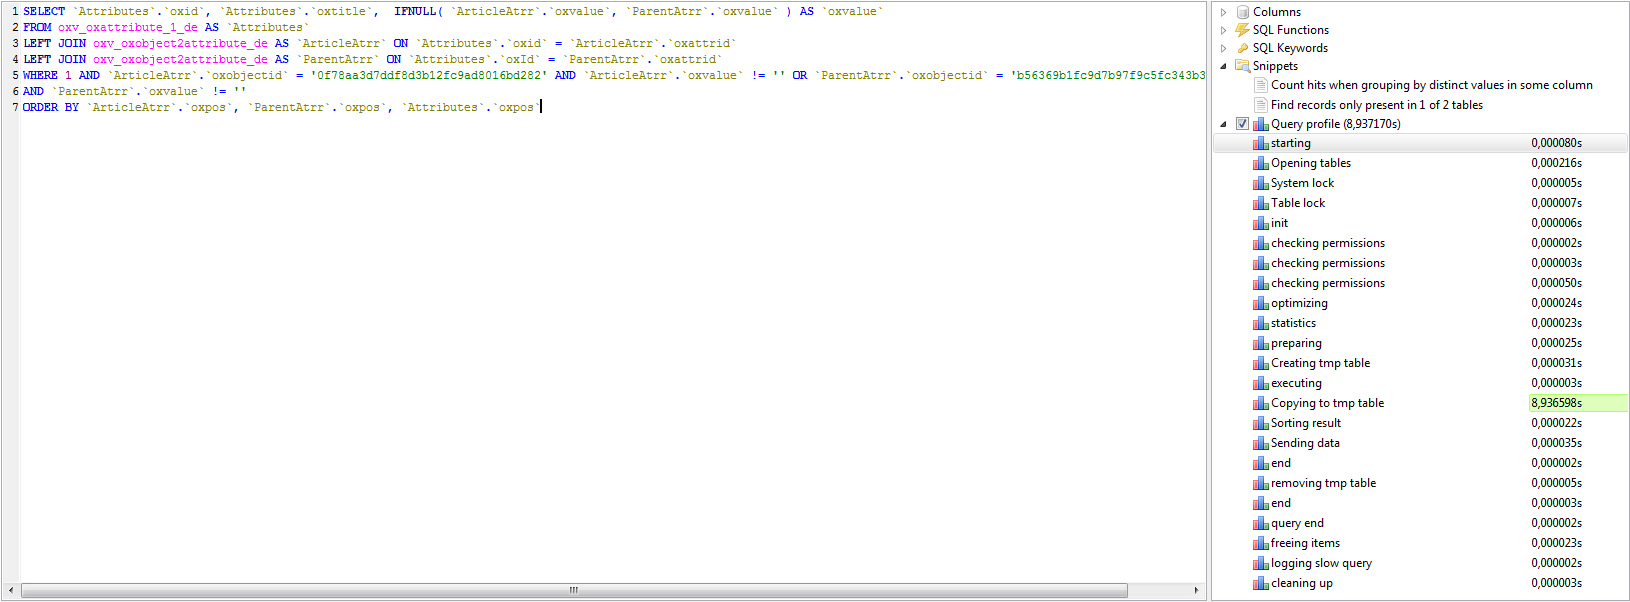
Task: Click the chart icon beside logging slow query
Action: pos(1260,563)
